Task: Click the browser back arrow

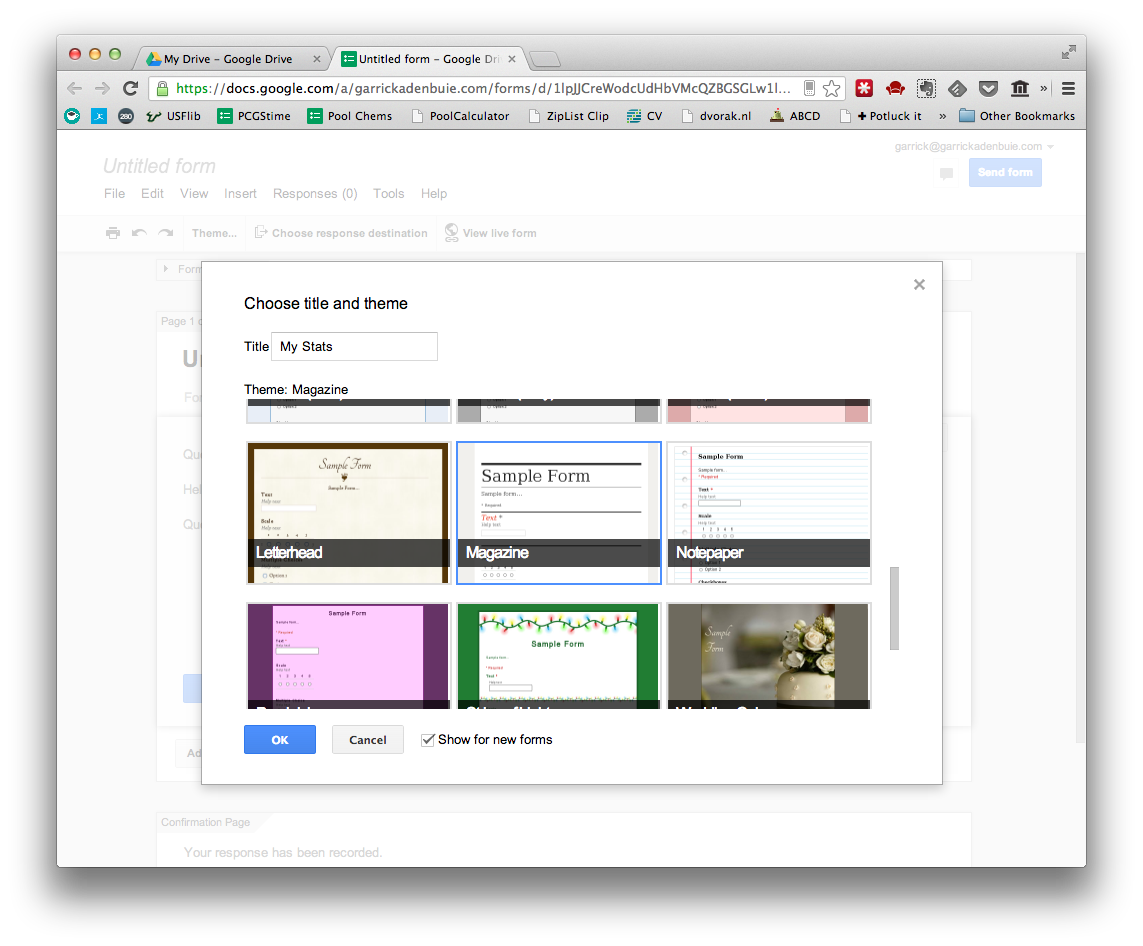Action: [x=74, y=89]
